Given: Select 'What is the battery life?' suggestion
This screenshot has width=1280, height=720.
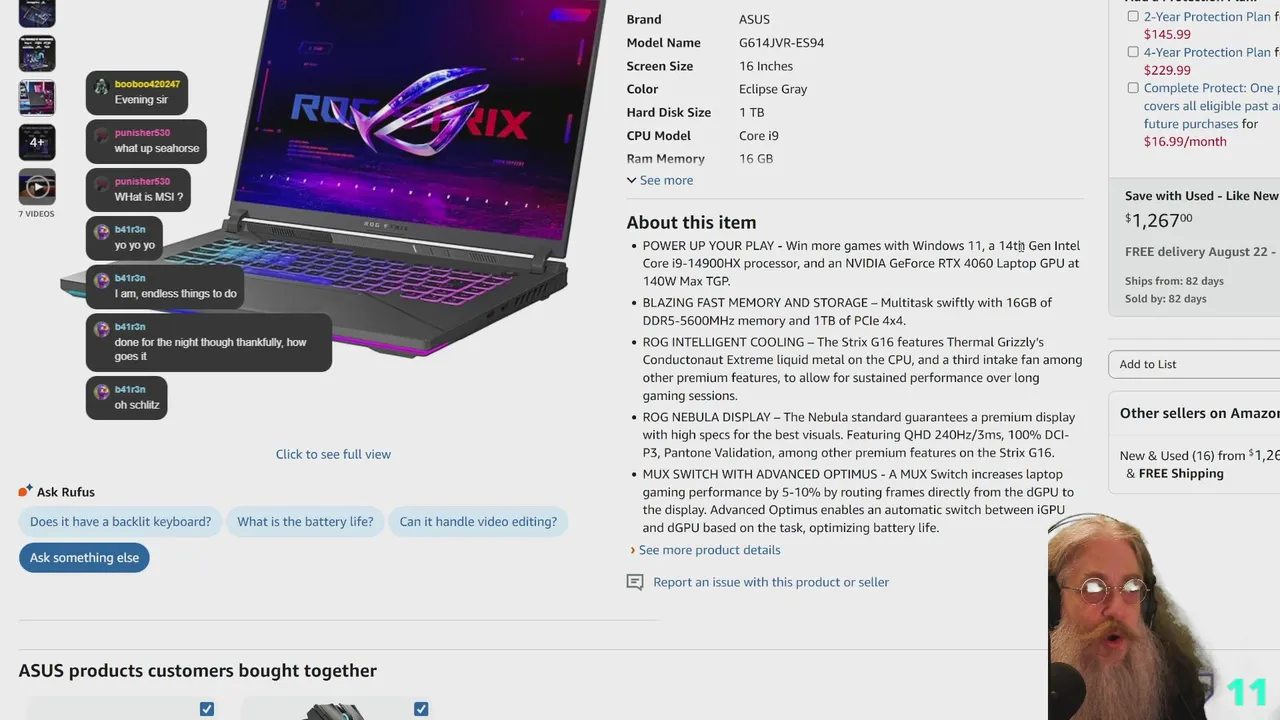Looking at the screenshot, I should (x=305, y=522).
